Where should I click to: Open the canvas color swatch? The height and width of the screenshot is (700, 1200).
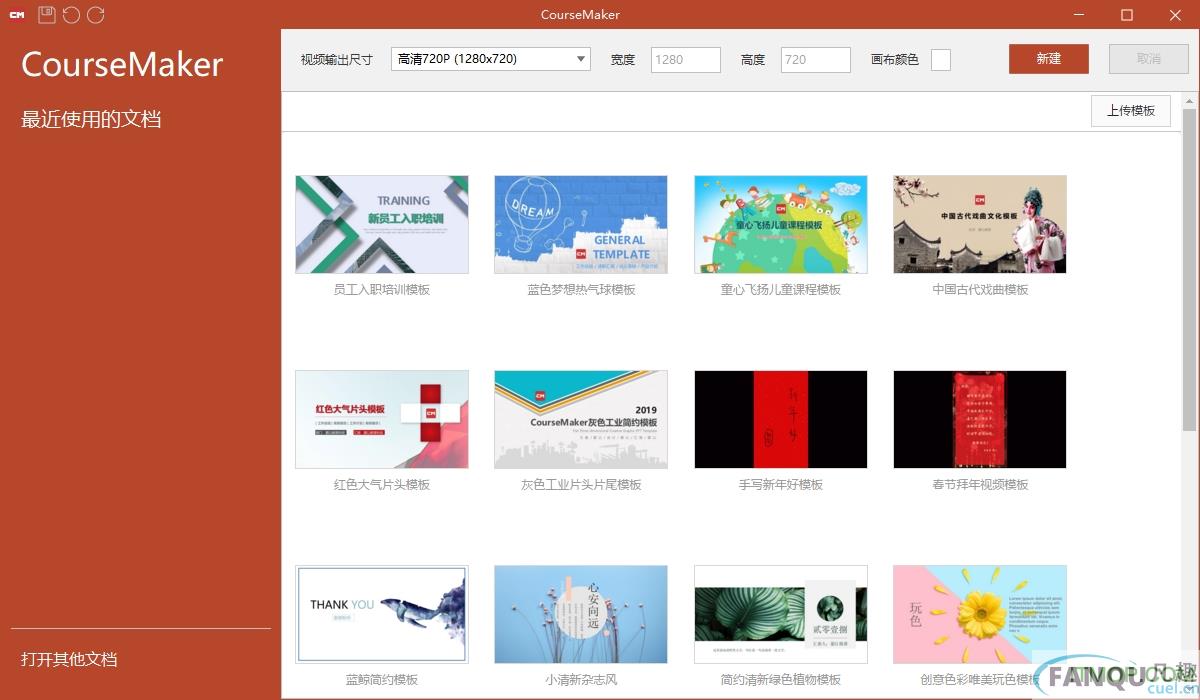(x=941, y=60)
